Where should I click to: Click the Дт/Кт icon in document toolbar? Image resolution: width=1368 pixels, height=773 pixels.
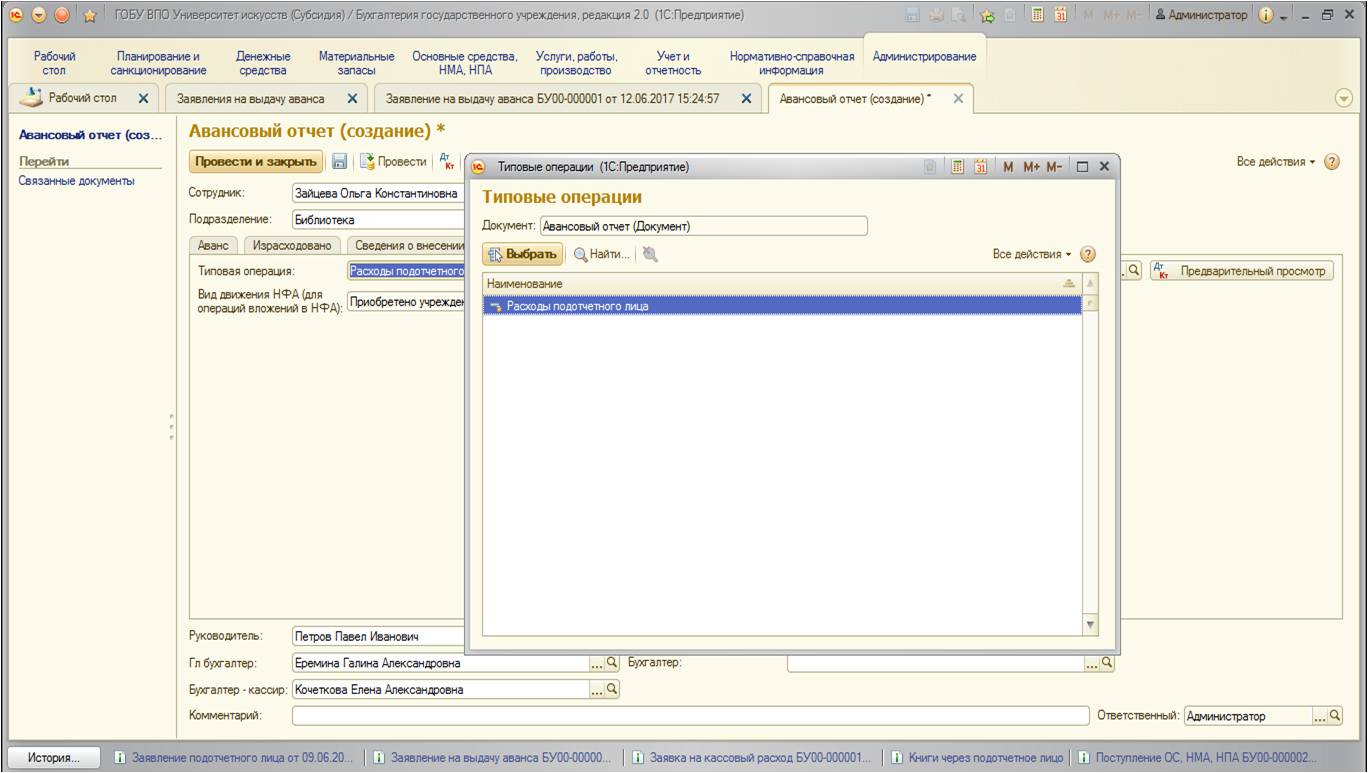pyautogui.click(x=448, y=162)
